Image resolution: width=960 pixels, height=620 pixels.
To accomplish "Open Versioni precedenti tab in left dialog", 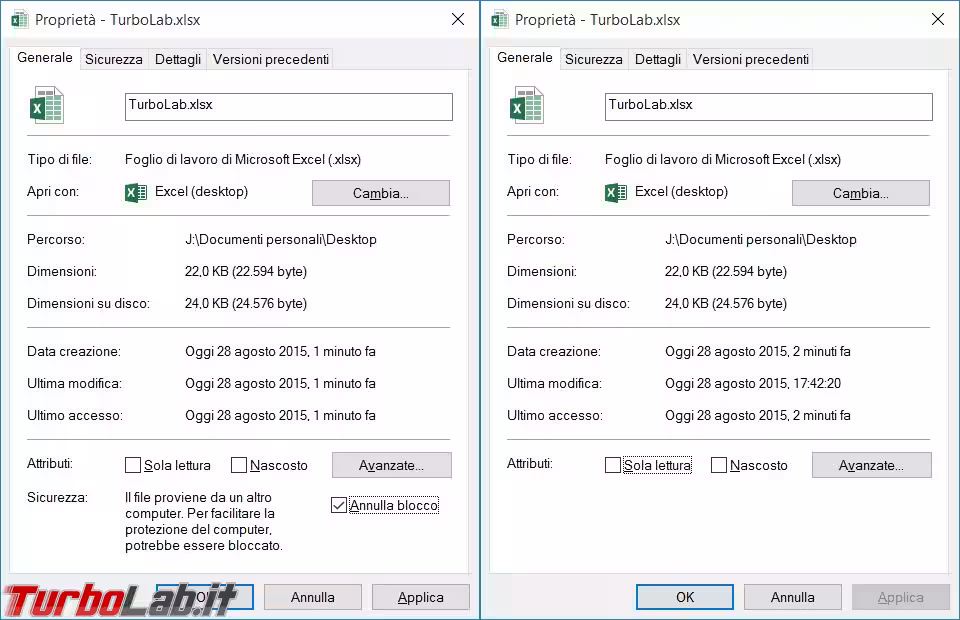I will click(270, 59).
